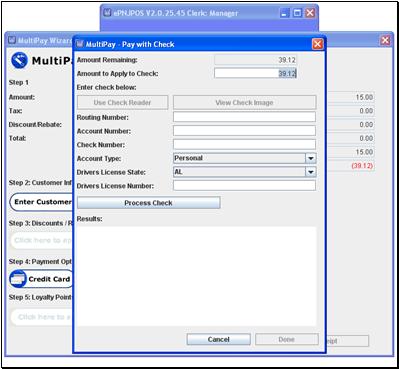Click the Cancel button

(219, 339)
